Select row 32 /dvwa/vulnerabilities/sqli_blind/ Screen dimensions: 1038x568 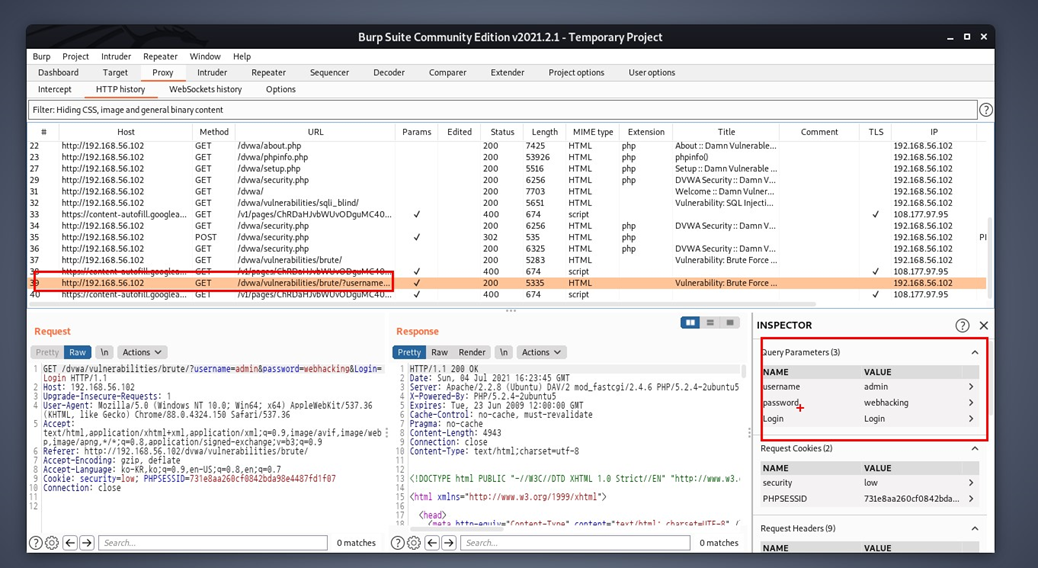(x=507, y=203)
